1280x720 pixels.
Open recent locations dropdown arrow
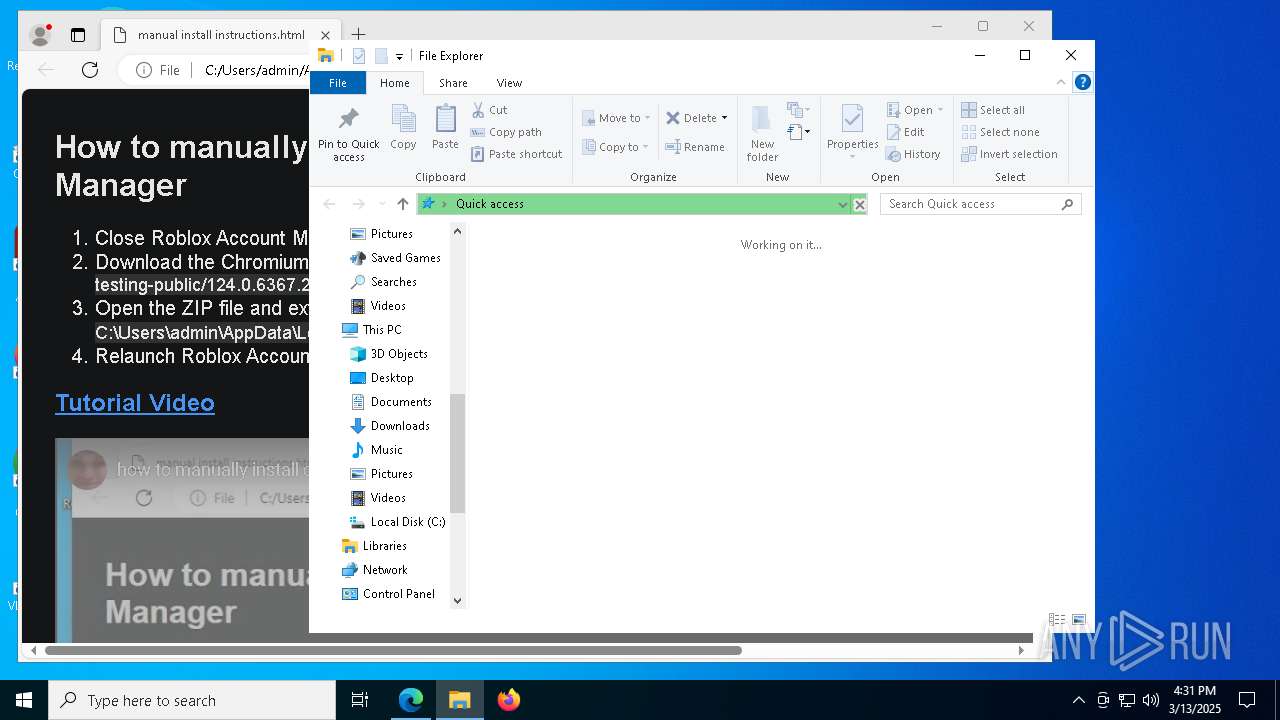tap(381, 204)
